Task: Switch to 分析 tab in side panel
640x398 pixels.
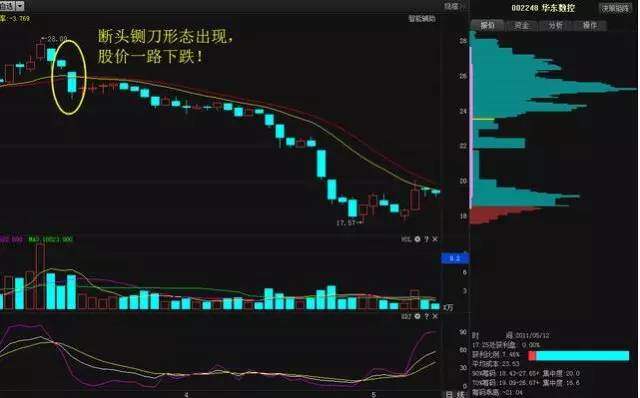Action: point(556,25)
